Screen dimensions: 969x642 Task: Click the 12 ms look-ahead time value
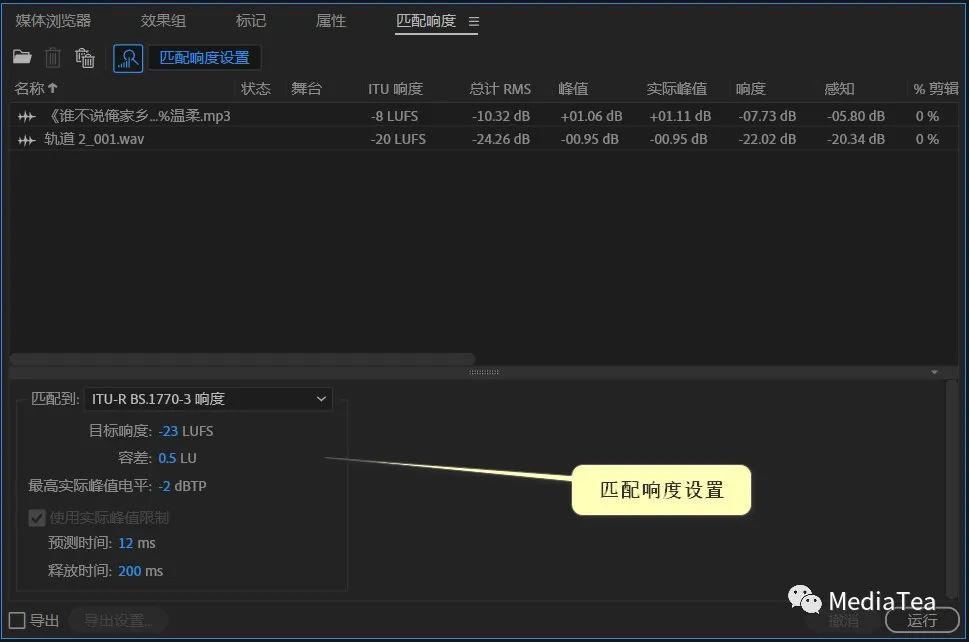coord(125,543)
